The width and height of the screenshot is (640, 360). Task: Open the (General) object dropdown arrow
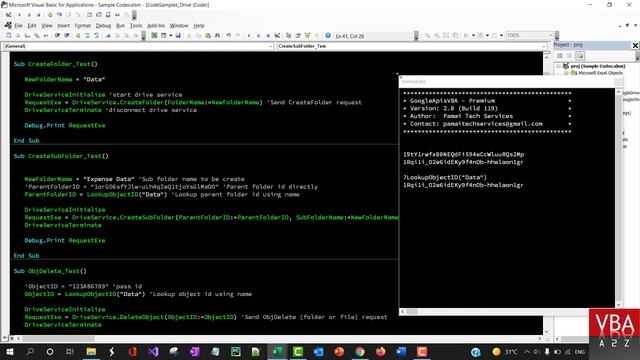point(270,46)
